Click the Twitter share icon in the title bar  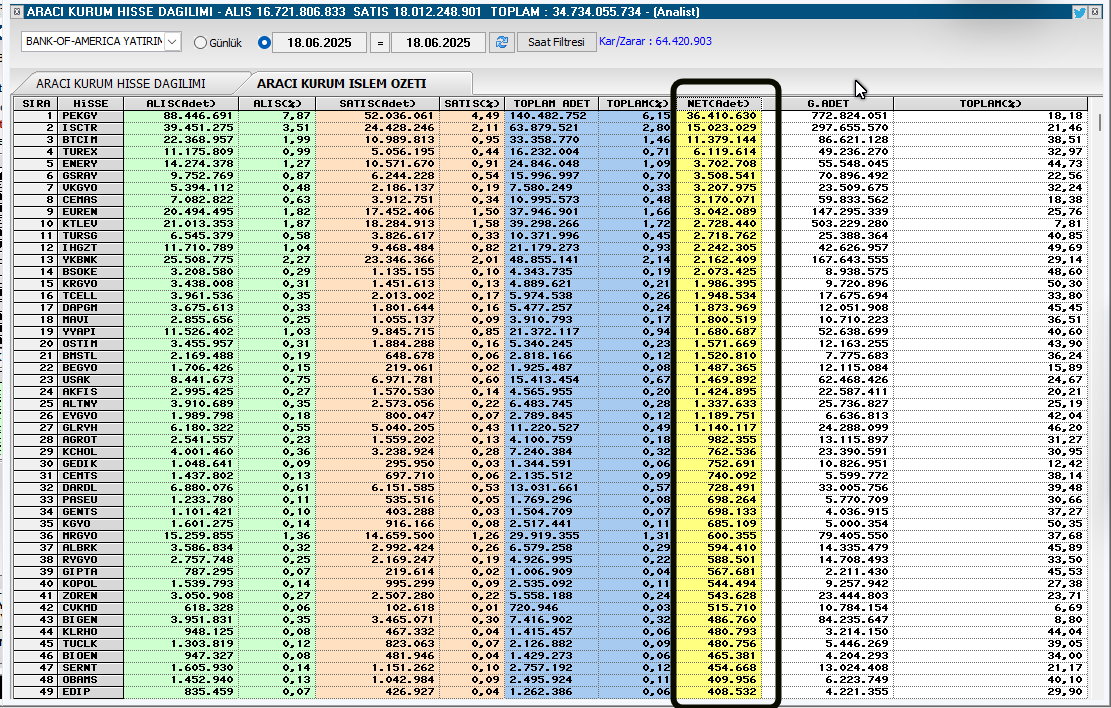1078,11
